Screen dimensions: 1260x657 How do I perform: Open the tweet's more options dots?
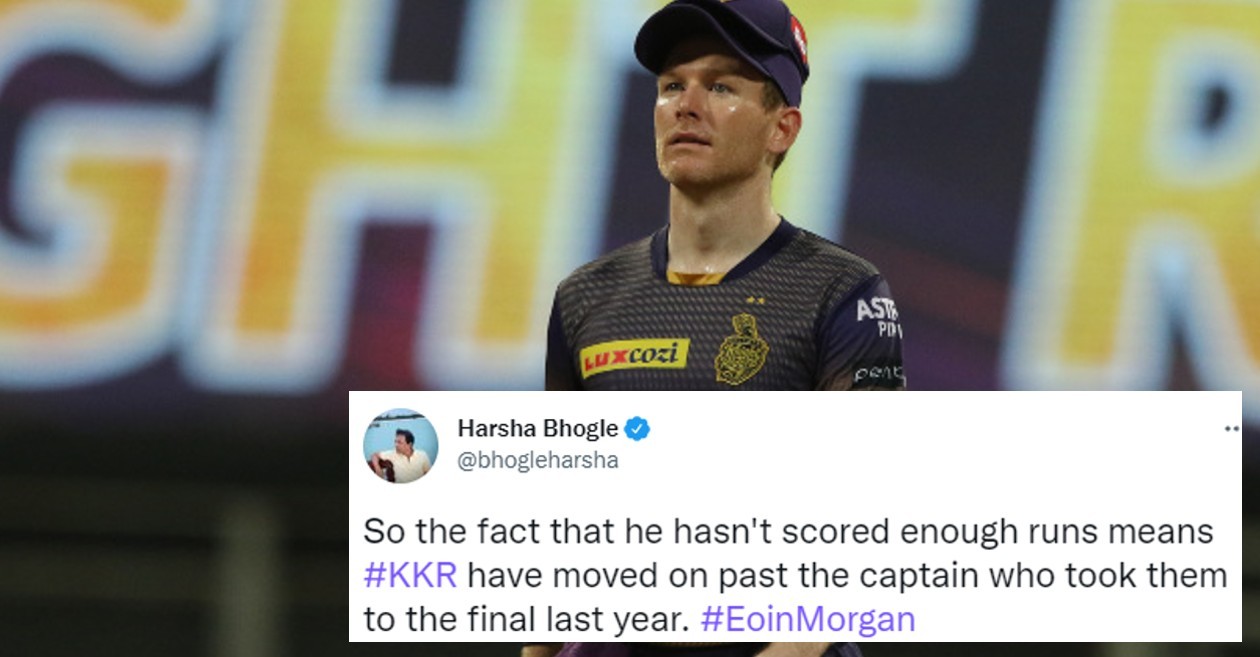(x=1231, y=428)
